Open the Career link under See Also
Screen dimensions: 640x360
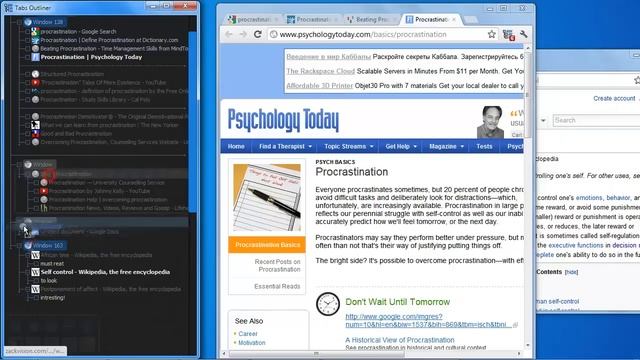click(248, 333)
